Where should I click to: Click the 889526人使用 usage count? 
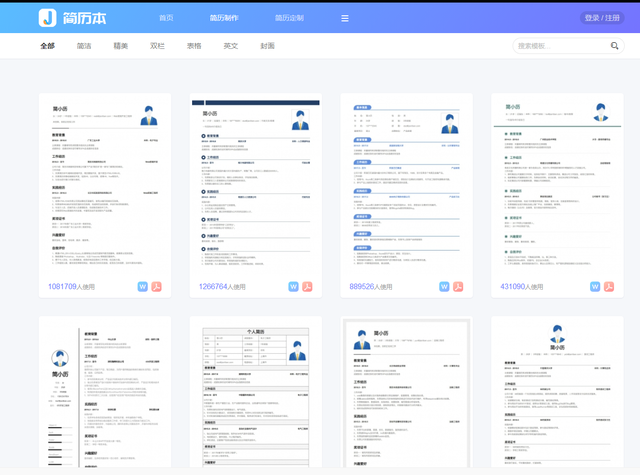pyautogui.click(x=371, y=286)
